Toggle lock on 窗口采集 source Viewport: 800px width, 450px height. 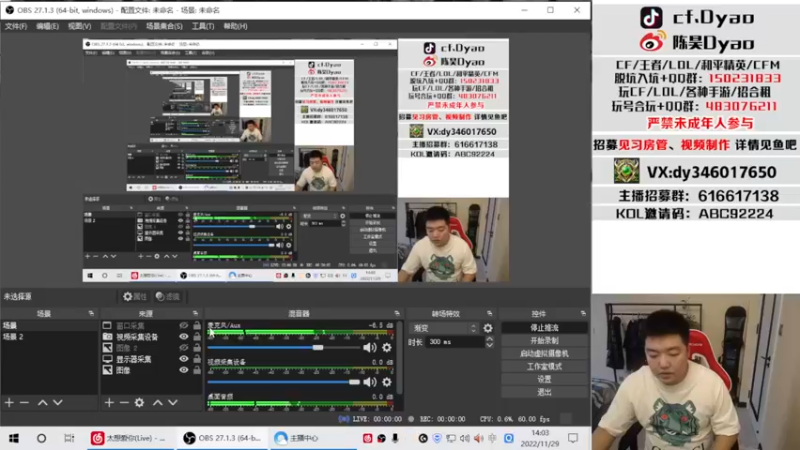pos(197,325)
